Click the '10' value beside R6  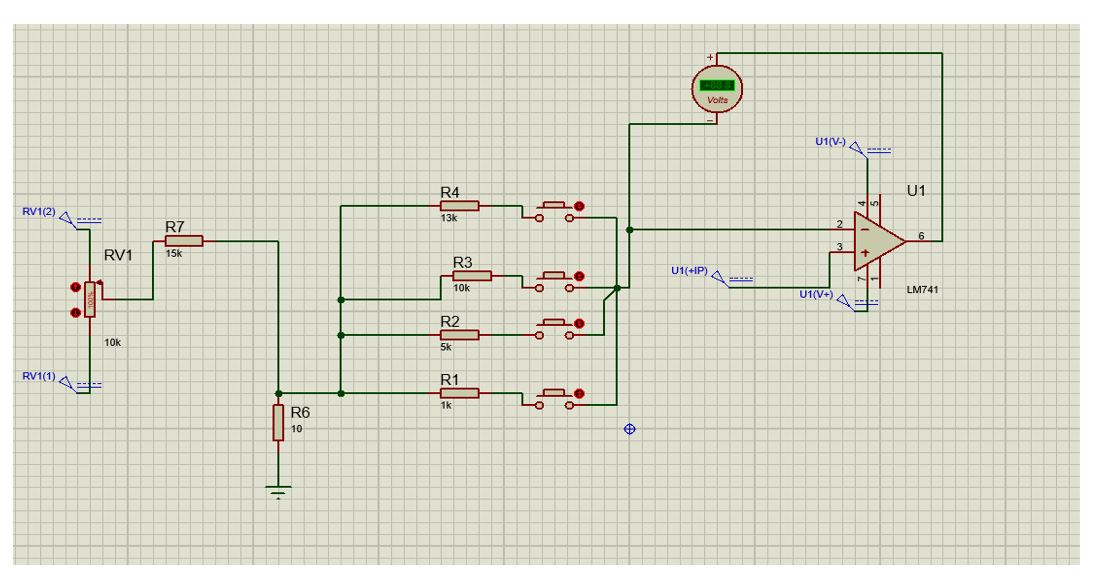point(297,429)
